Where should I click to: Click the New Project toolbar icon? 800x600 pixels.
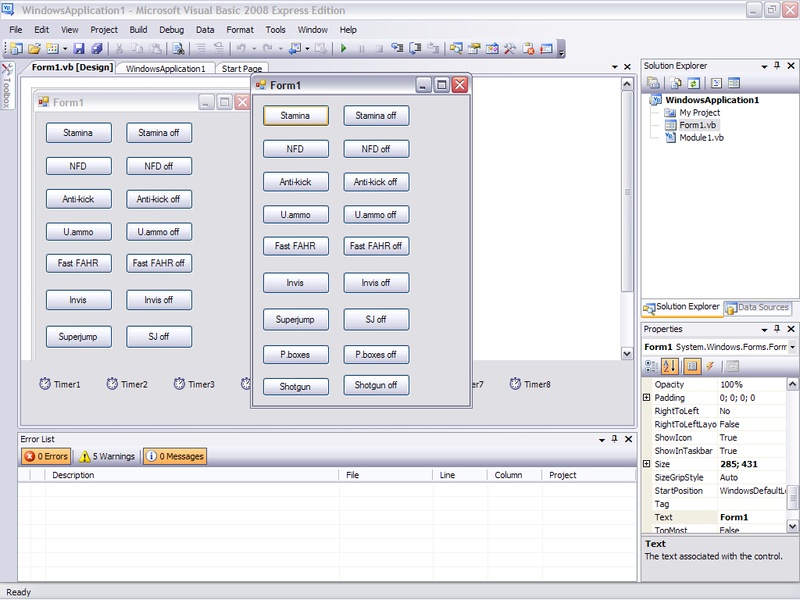pos(16,48)
